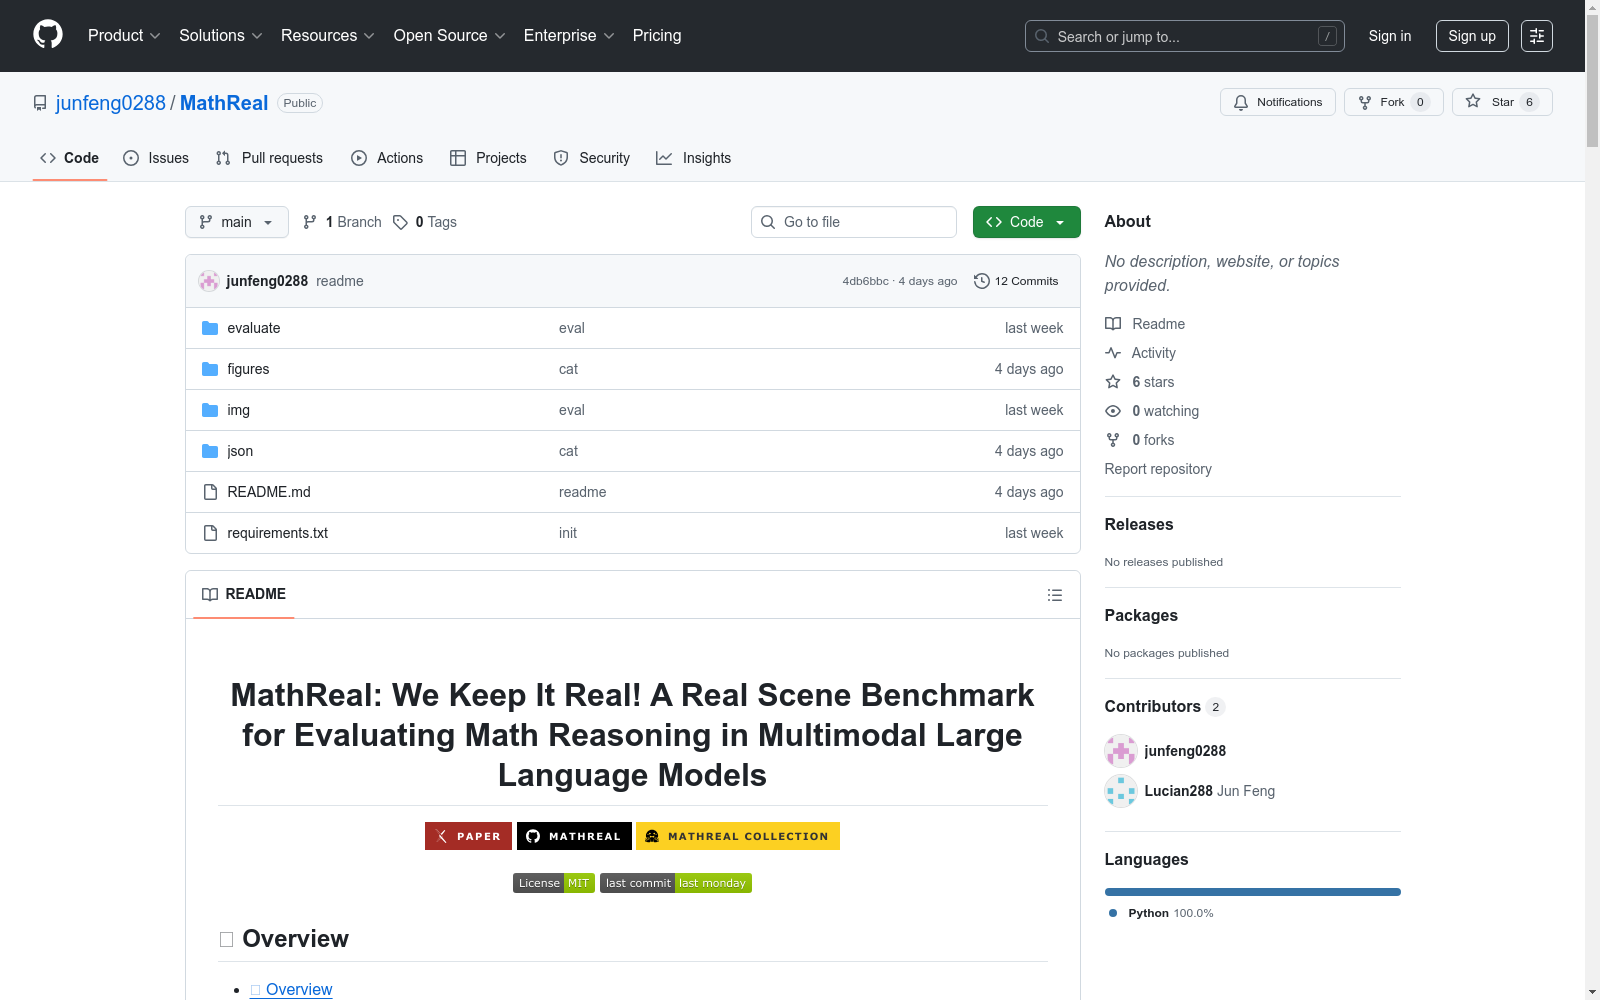Open the requirements.txt file
The width and height of the screenshot is (1600, 1000).
pyautogui.click(x=277, y=533)
